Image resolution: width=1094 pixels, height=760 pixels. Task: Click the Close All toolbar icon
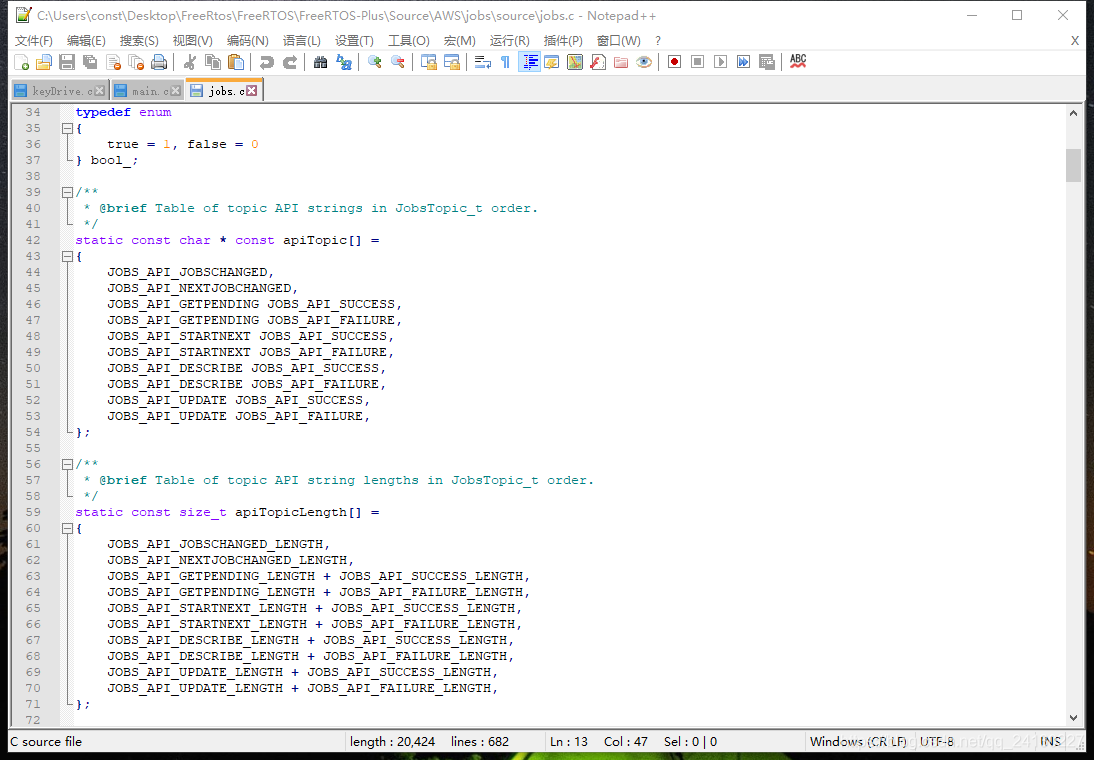[x=136, y=62]
